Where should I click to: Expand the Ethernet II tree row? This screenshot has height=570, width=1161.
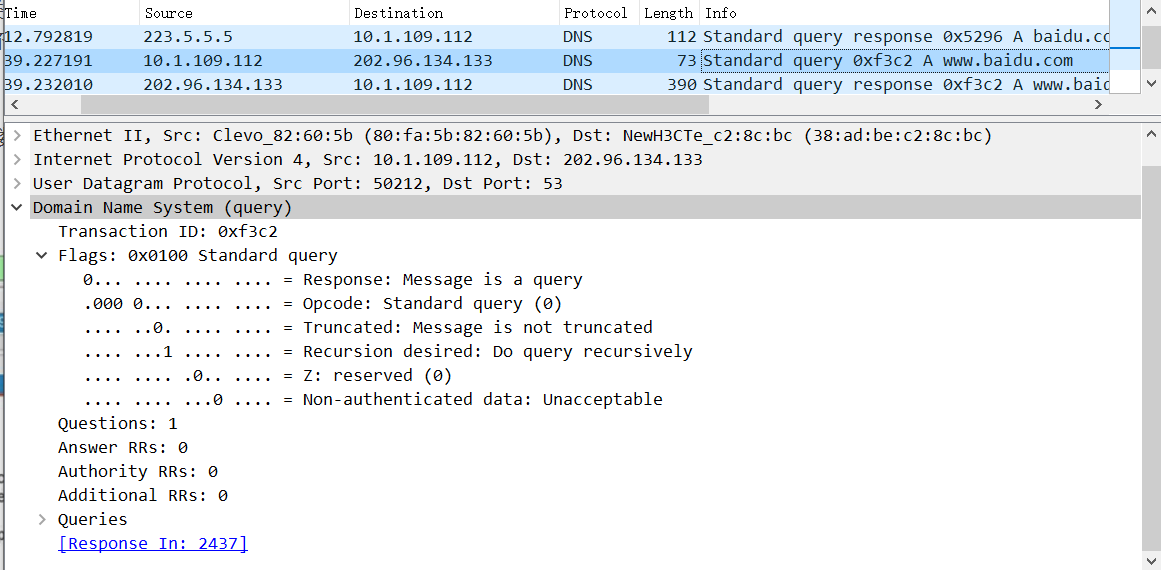[x=17, y=136]
